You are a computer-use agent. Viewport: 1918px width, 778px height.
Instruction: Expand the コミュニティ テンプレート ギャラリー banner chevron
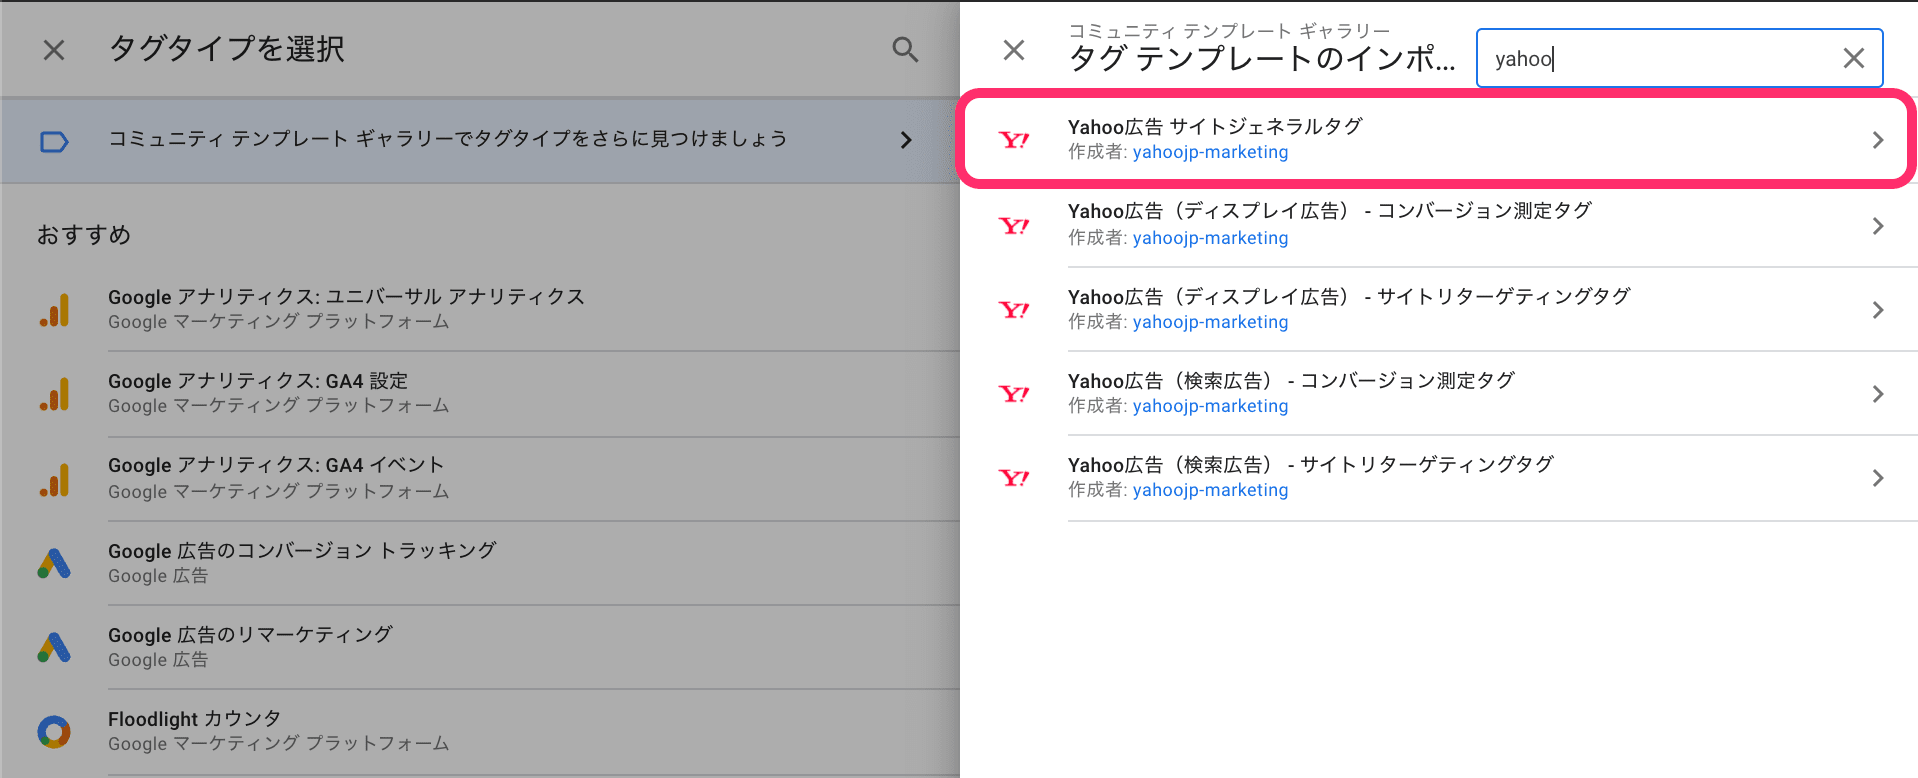(906, 140)
